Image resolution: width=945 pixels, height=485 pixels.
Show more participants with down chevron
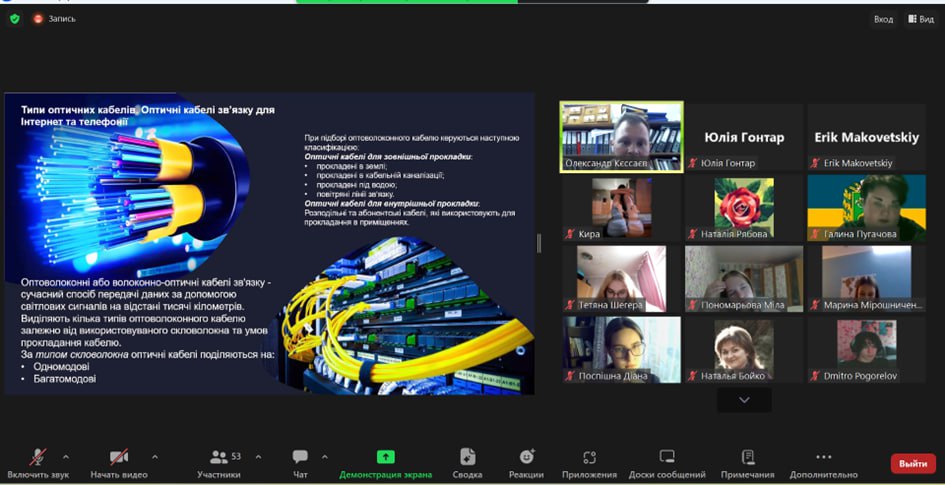(744, 400)
